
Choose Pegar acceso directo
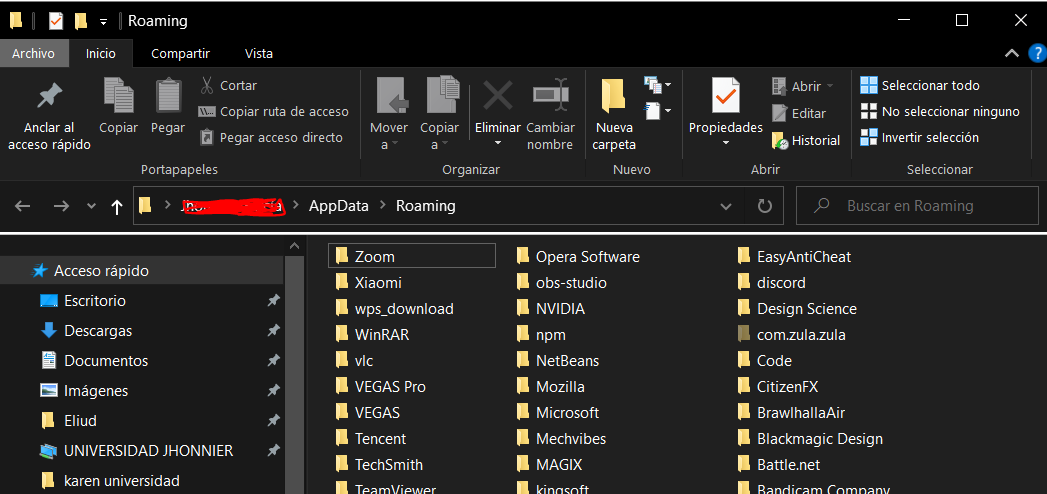tap(272, 138)
